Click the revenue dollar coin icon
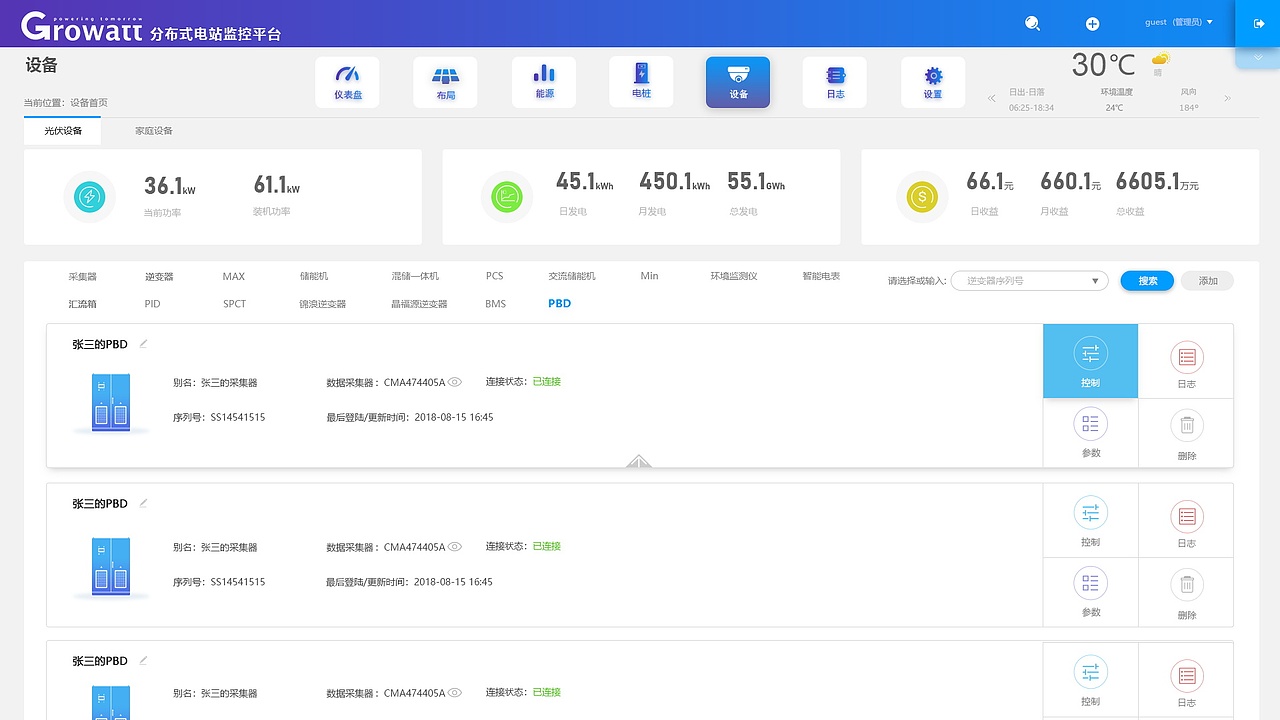1280x720 pixels. pyautogui.click(x=921, y=197)
